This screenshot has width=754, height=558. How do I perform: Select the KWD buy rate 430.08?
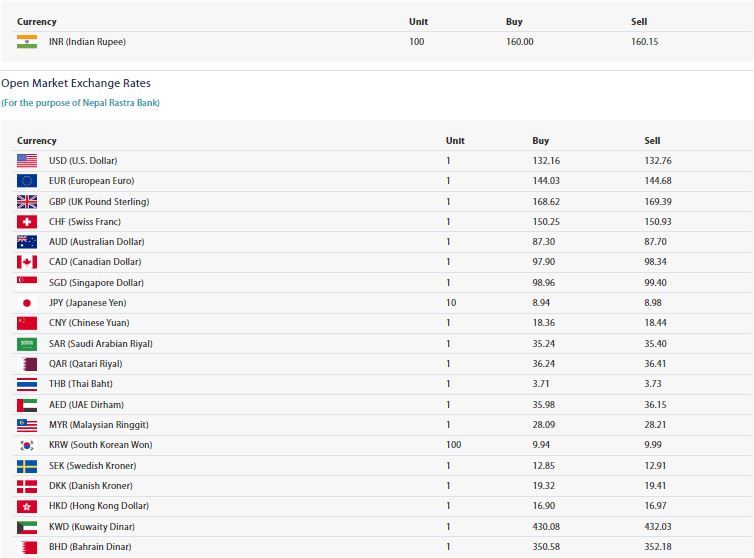[547, 527]
